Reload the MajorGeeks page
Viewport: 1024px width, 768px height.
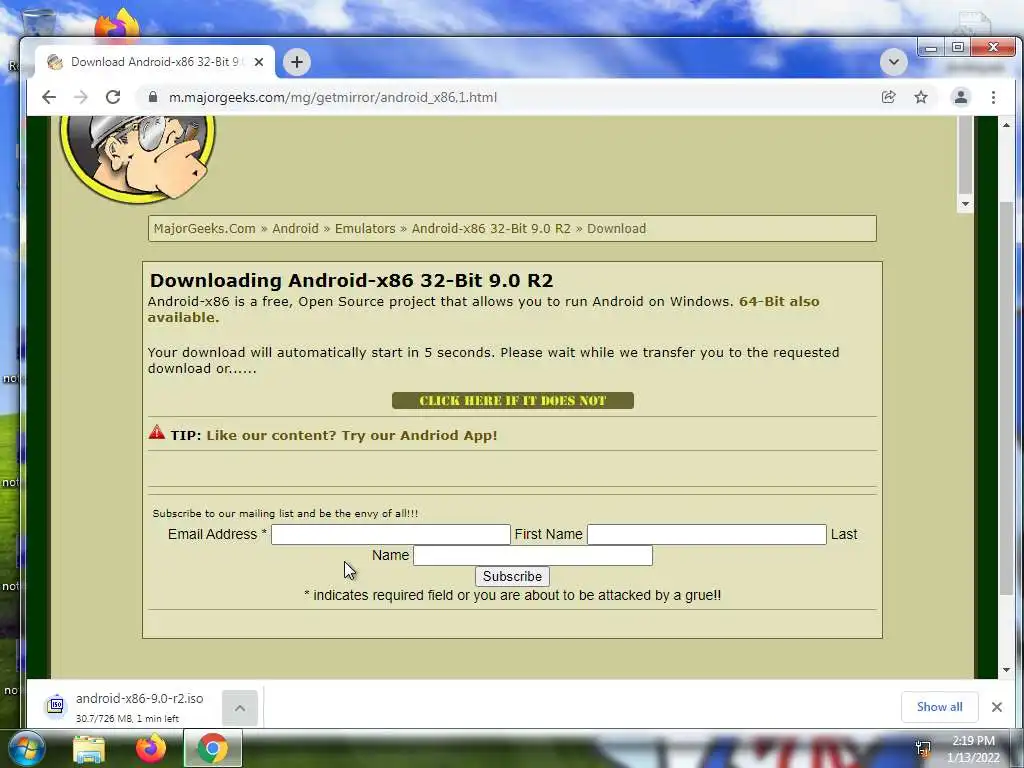[113, 97]
